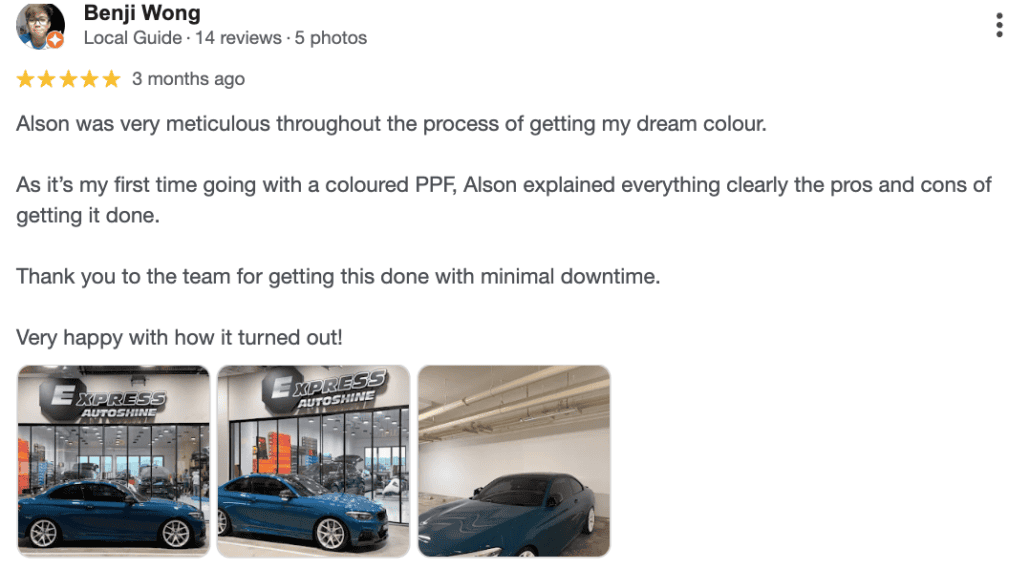This screenshot has height=569, width=1030.
Task: Click the 14 reviews count text
Action: point(238,38)
